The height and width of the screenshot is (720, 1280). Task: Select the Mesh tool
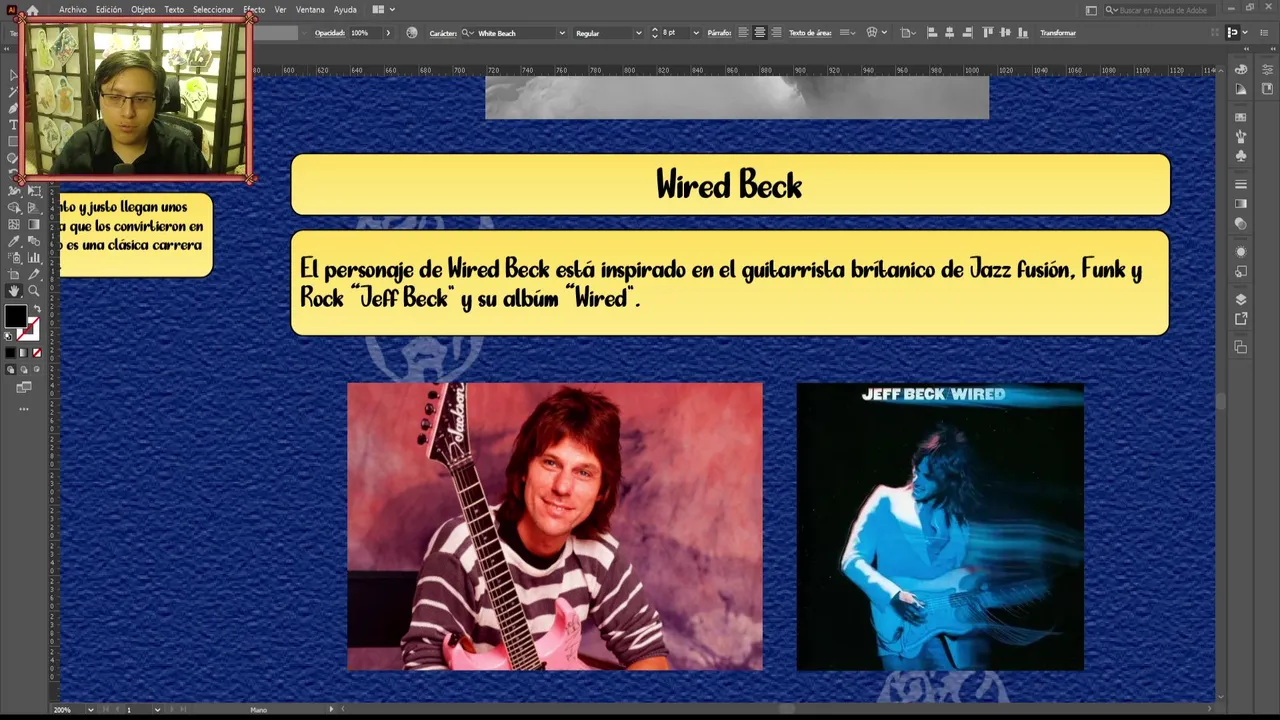(14, 224)
